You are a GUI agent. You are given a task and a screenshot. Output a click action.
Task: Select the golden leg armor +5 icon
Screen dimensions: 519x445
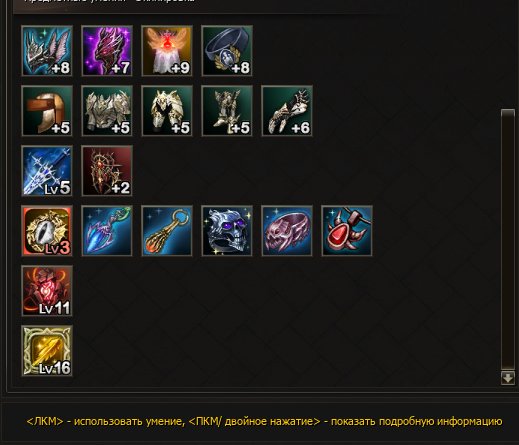coord(167,111)
